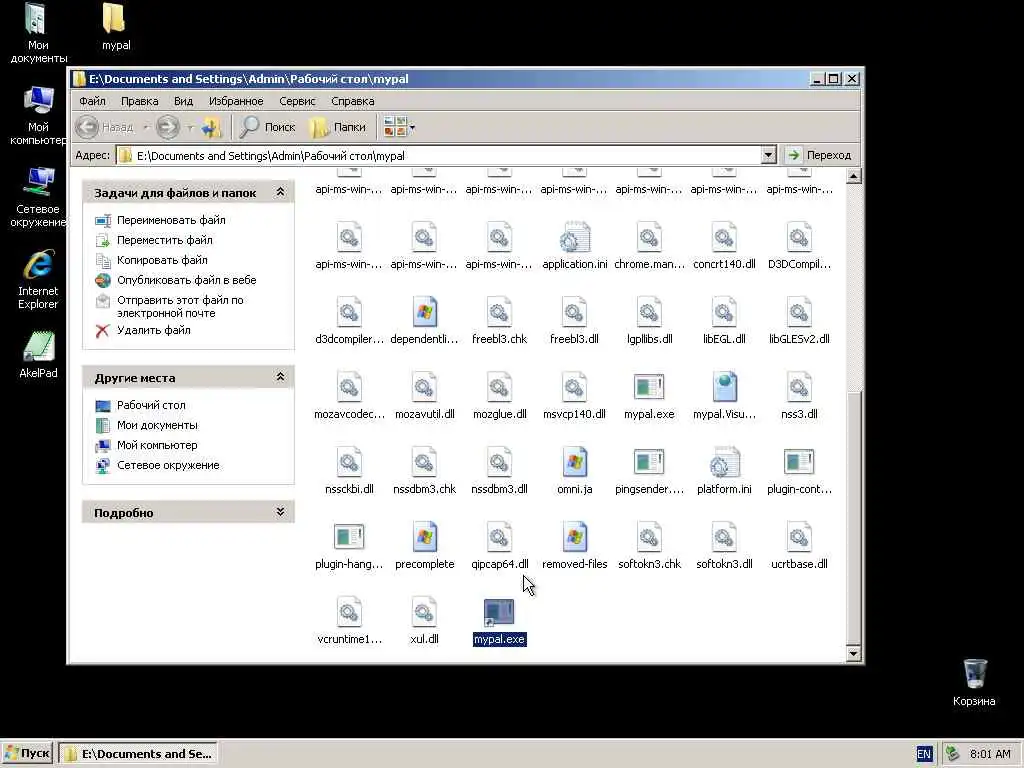Select the application.ini file

[x=574, y=248]
